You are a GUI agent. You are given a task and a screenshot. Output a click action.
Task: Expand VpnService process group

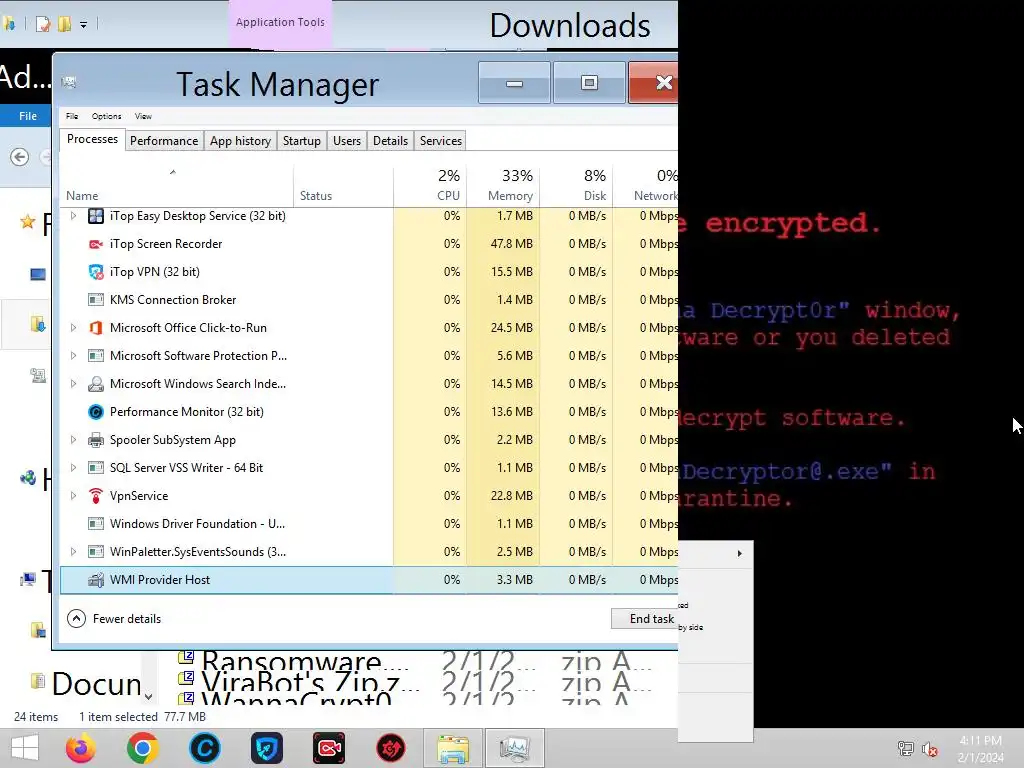[x=73, y=496]
